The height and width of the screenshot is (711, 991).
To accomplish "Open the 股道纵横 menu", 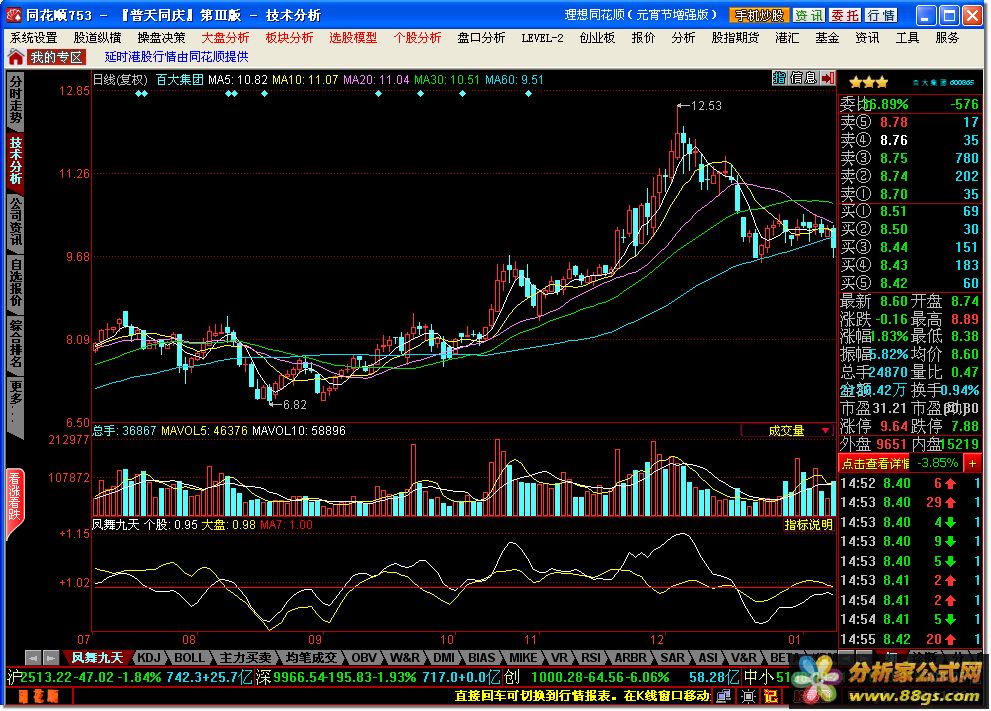I will pyautogui.click(x=97, y=38).
